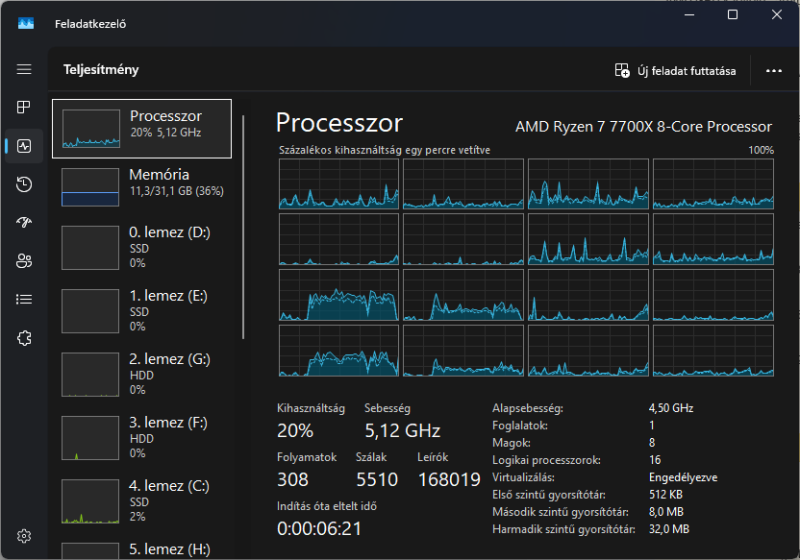This screenshot has width=800, height=560.
Task: Click the Teljesítmény page heading
Action: pyautogui.click(x=101, y=69)
